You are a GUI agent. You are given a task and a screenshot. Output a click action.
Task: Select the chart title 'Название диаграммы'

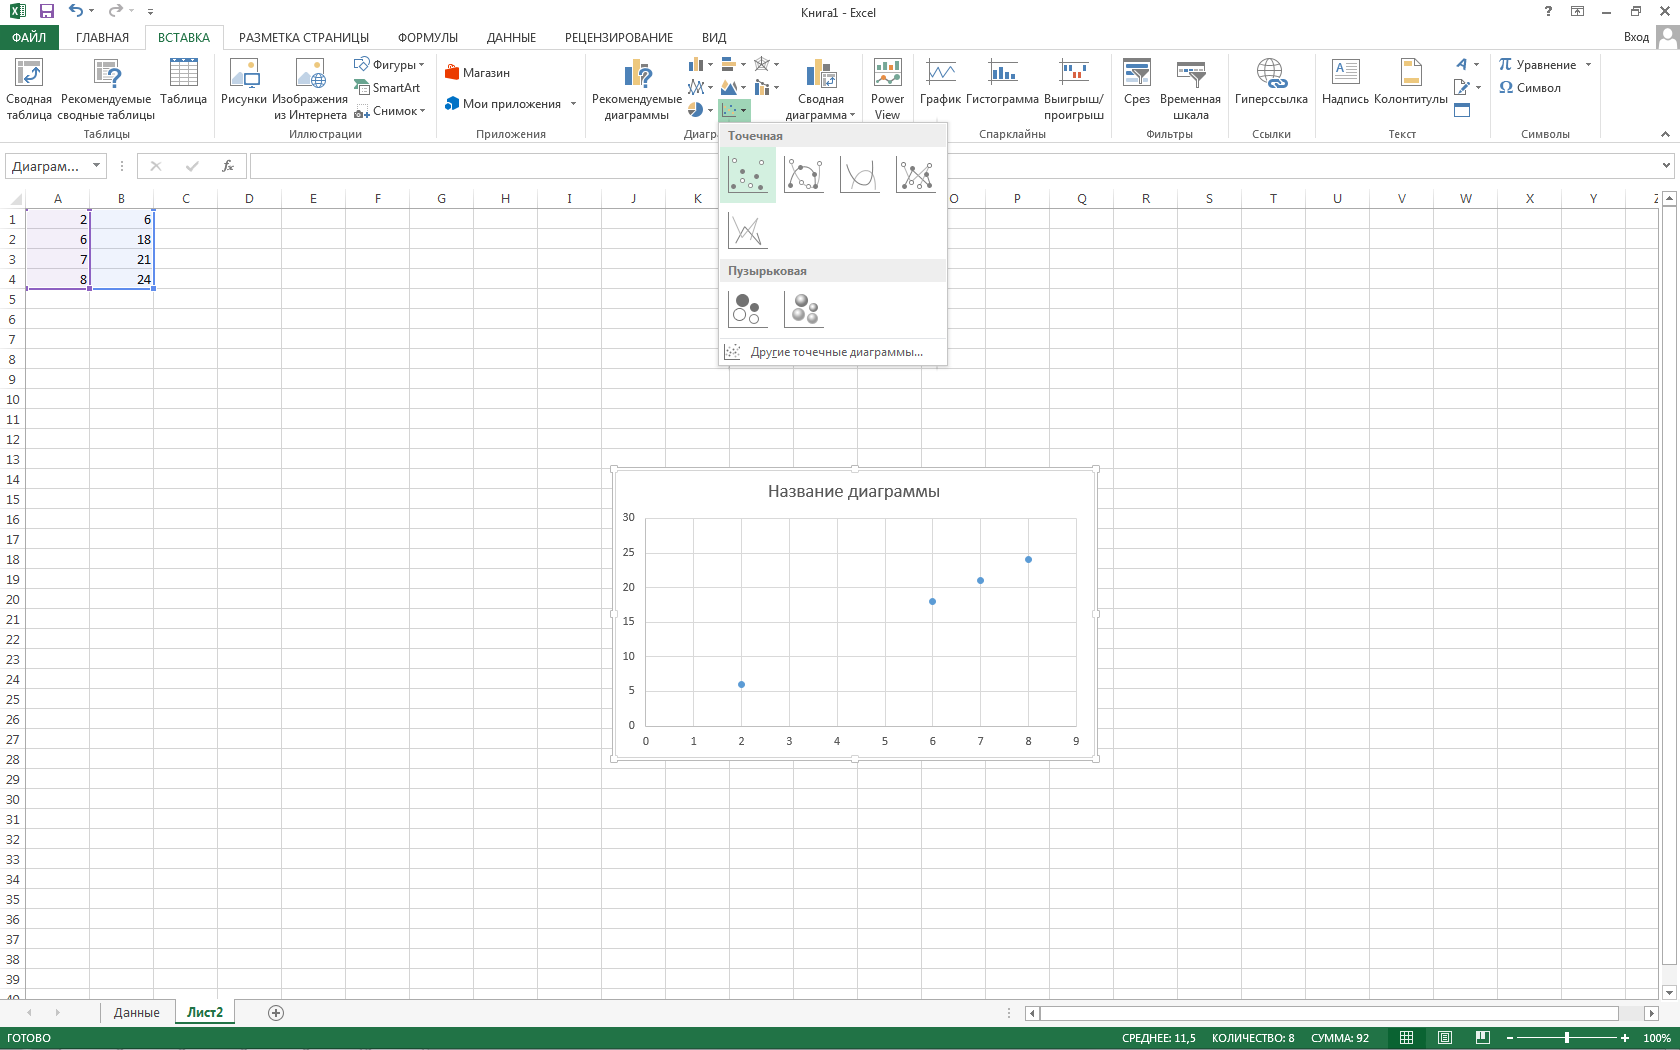(853, 491)
